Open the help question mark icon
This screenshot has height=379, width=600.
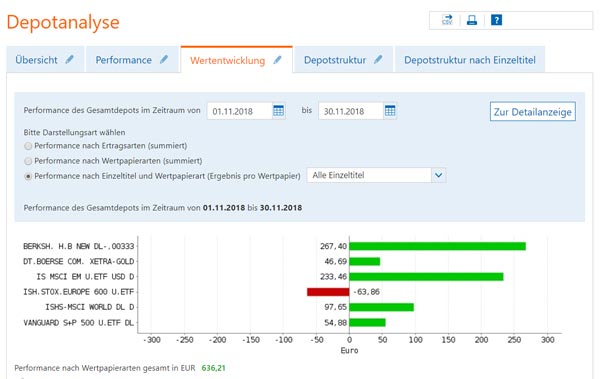point(496,20)
